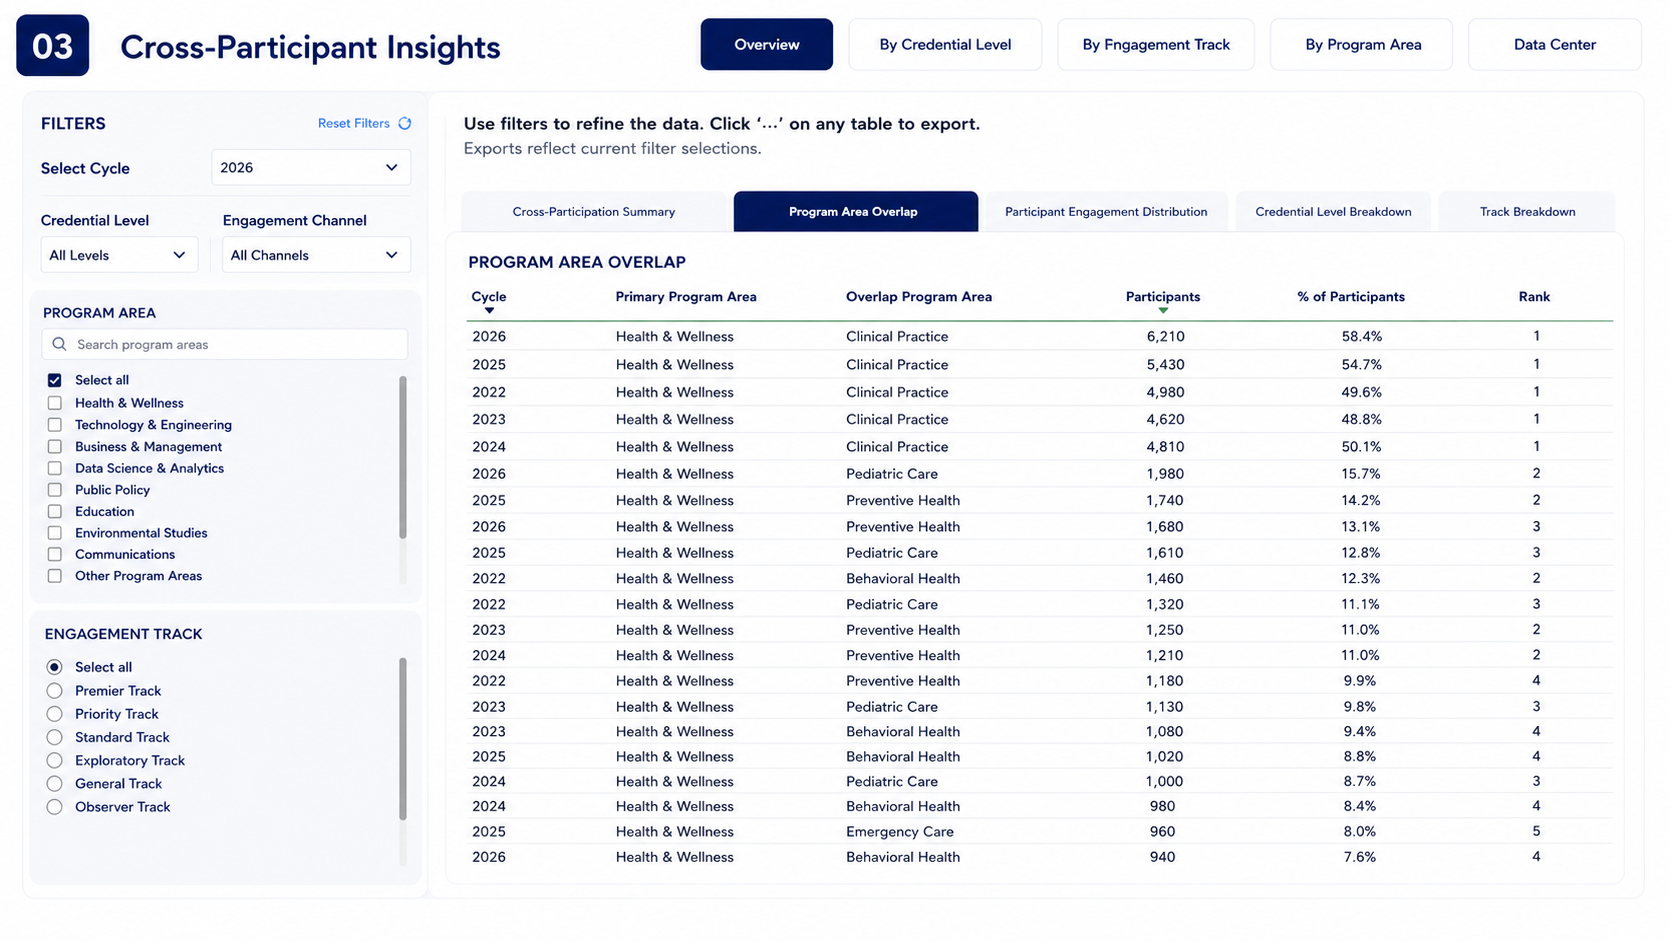This screenshot has width=1670, height=941.
Task: Uncheck the Select all program areas checkbox
Action: point(55,380)
